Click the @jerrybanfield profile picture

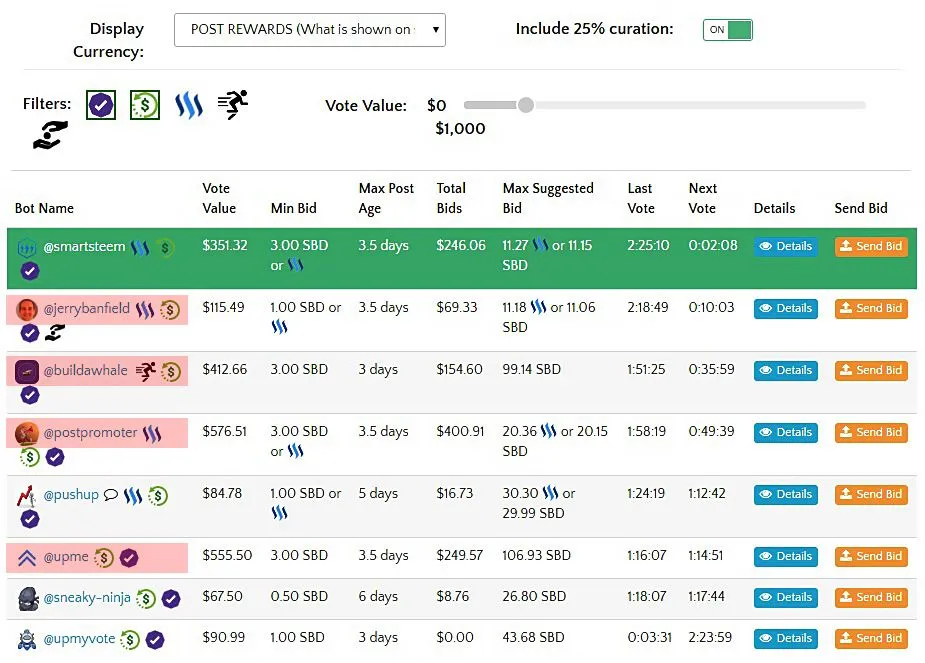click(x=27, y=310)
